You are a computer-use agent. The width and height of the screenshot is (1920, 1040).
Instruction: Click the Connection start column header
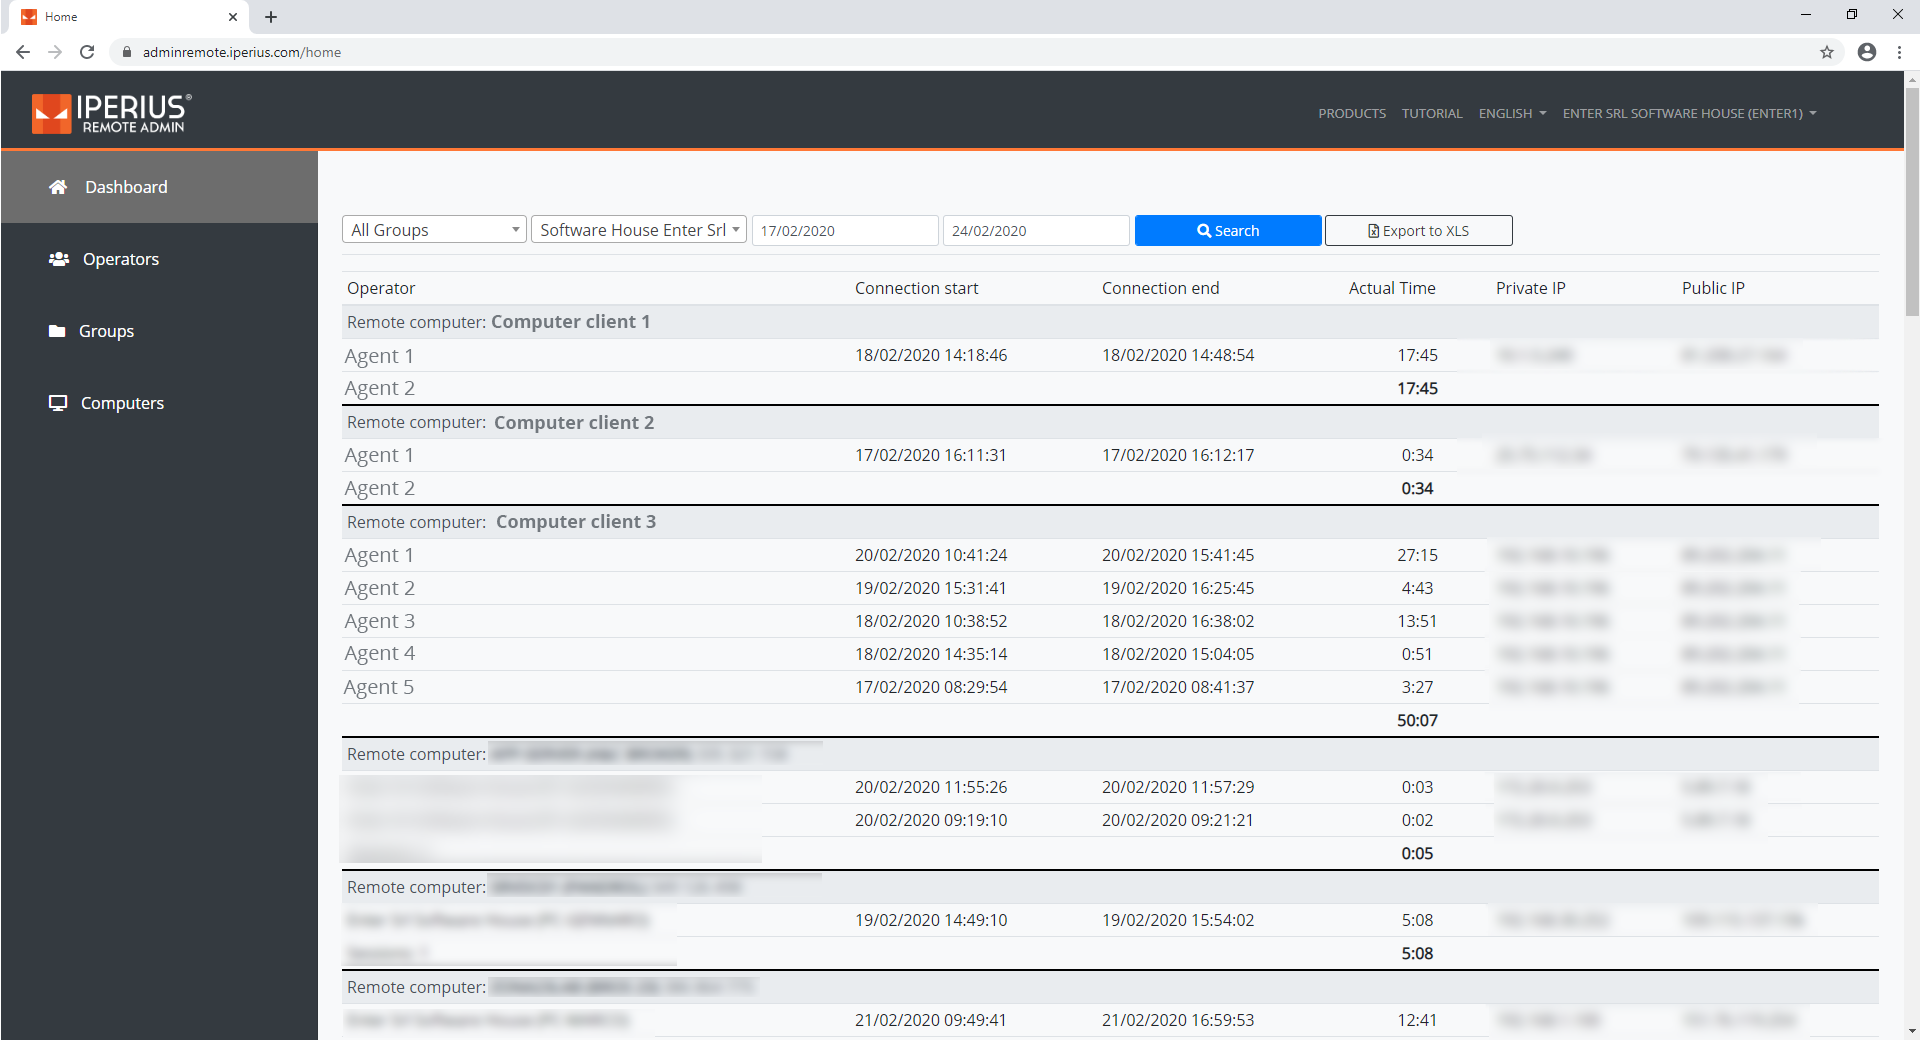(916, 288)
